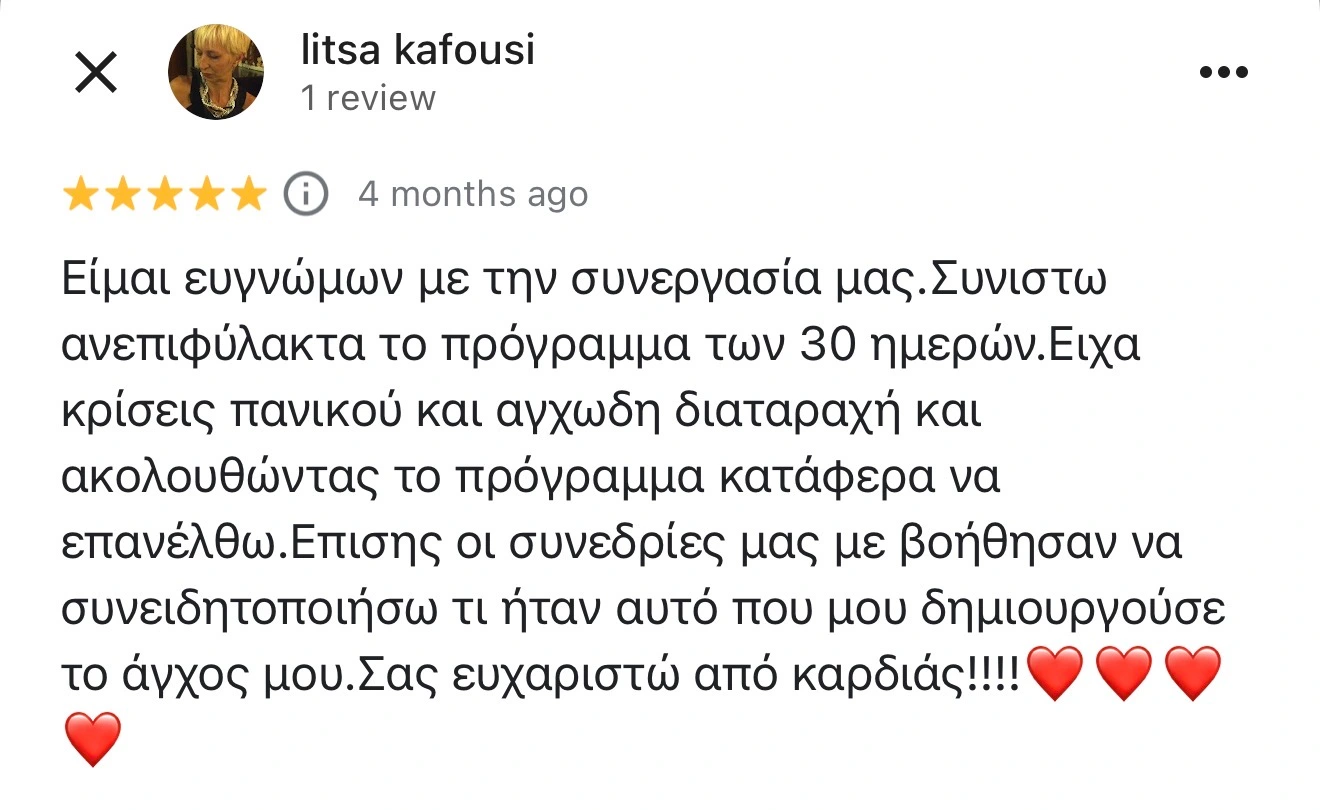Click the "1 review" count text

[x=369, y=99]
